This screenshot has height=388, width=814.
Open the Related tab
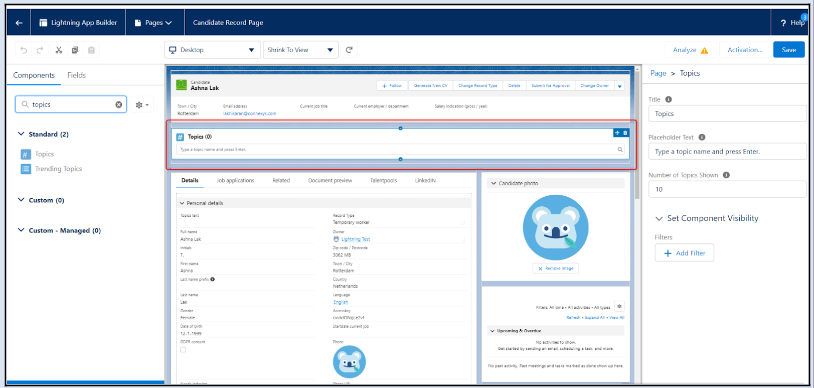point(281,180)
